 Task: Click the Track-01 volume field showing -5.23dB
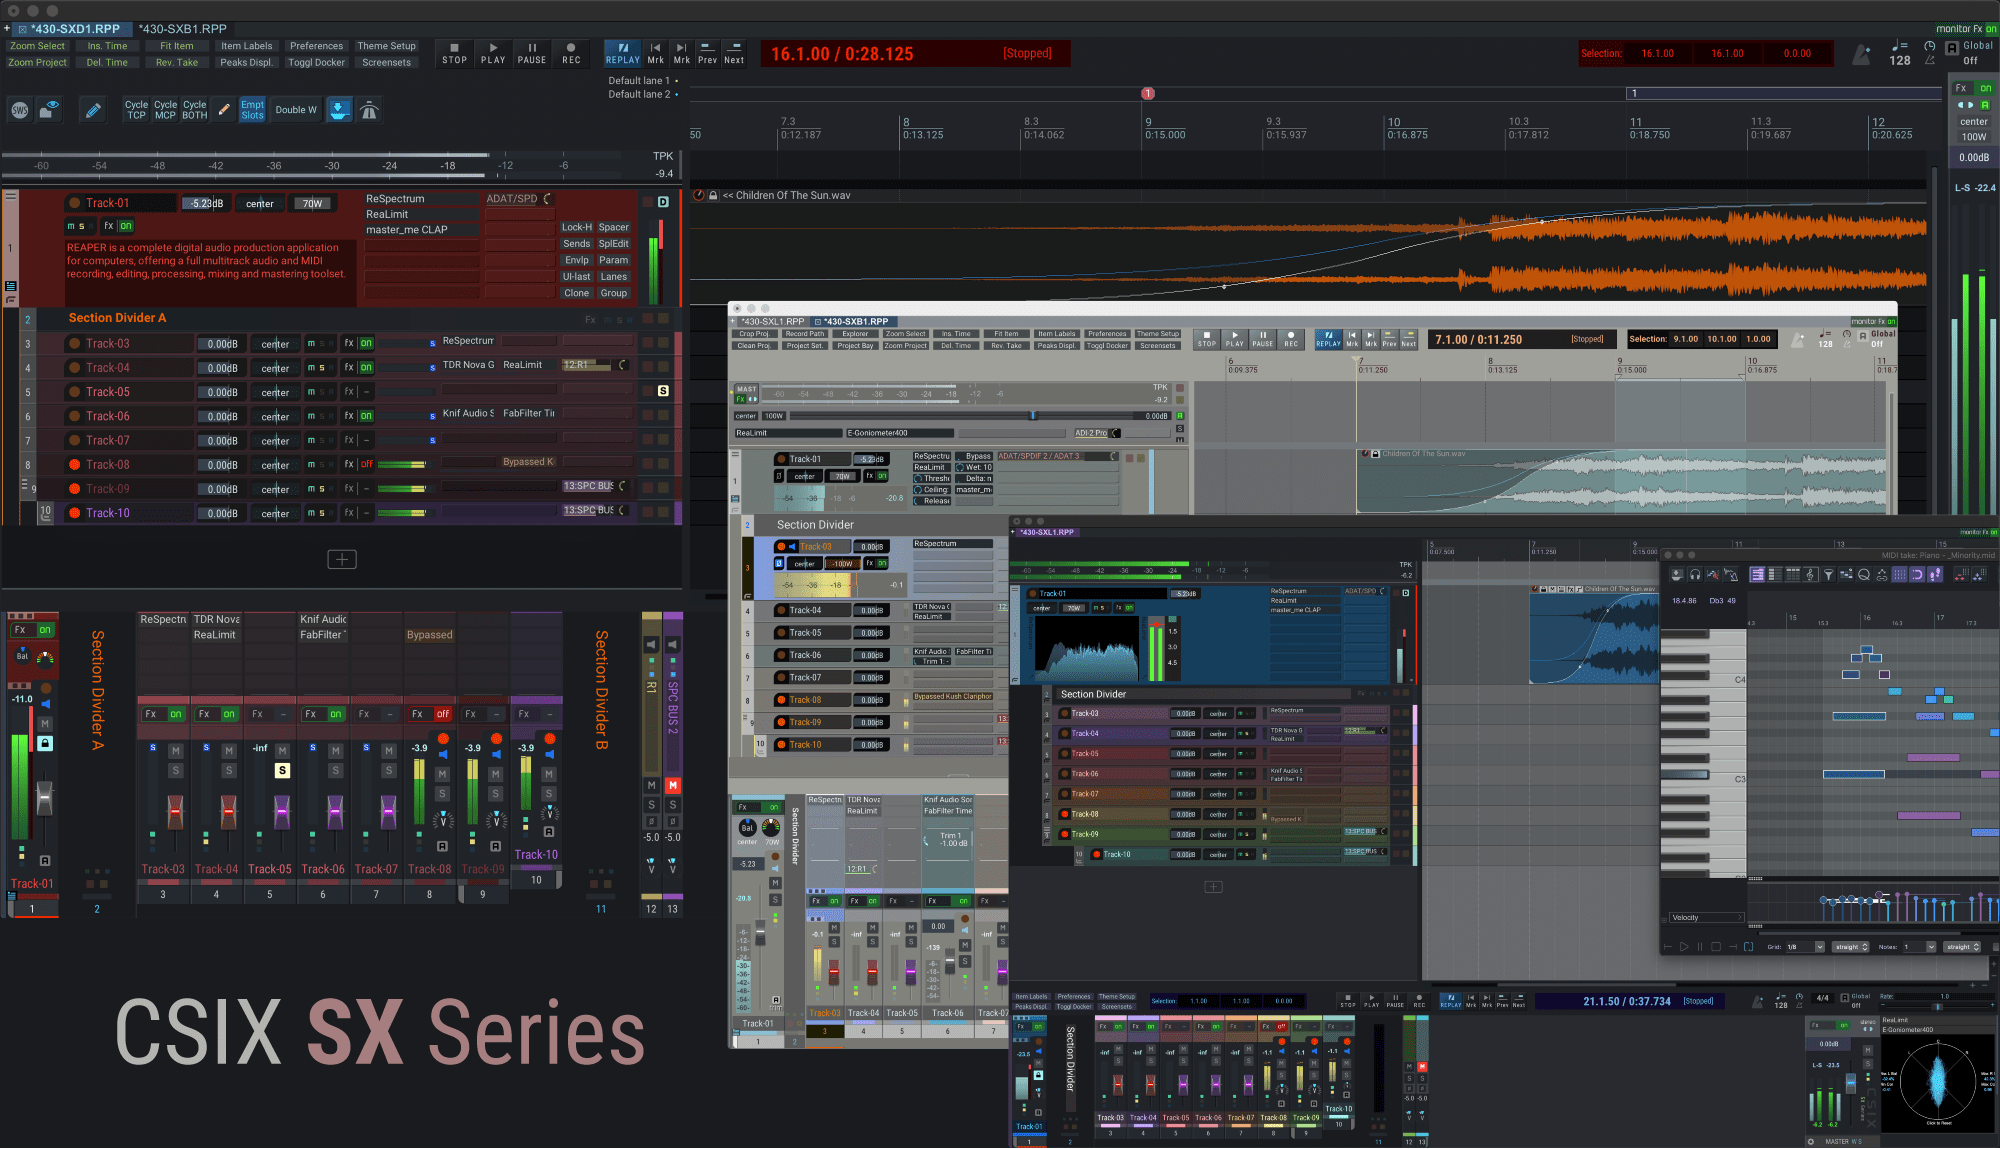[x=204, y=203]
